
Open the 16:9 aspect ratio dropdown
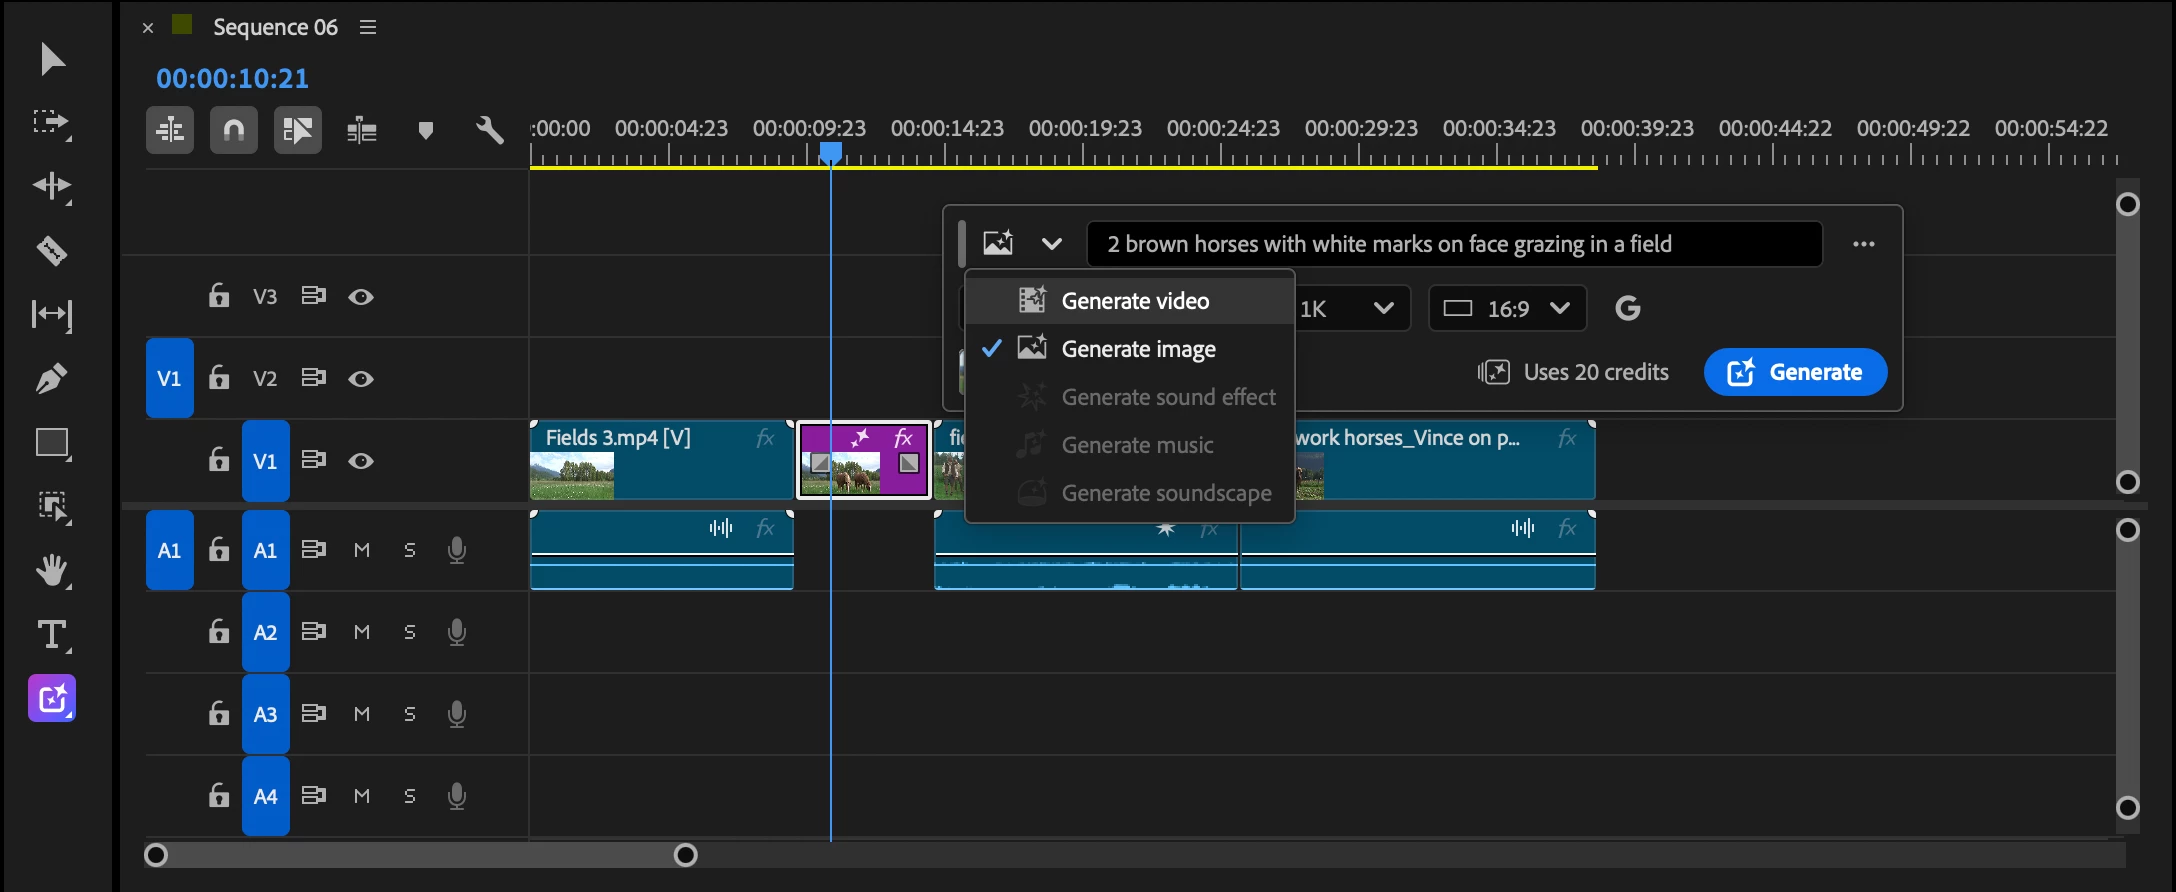coord(1507,308)
